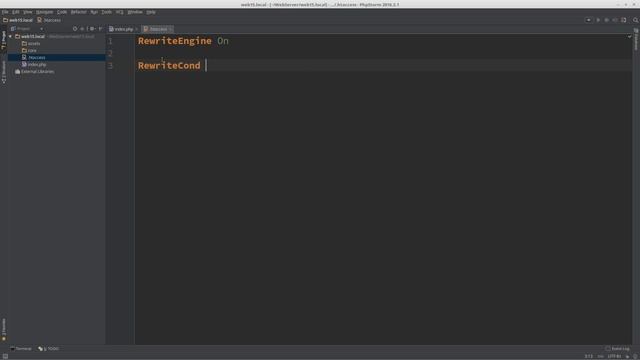Collapse the web15.local project root
The height and width of the screenshot is (360, 640).
pos(11,36)
